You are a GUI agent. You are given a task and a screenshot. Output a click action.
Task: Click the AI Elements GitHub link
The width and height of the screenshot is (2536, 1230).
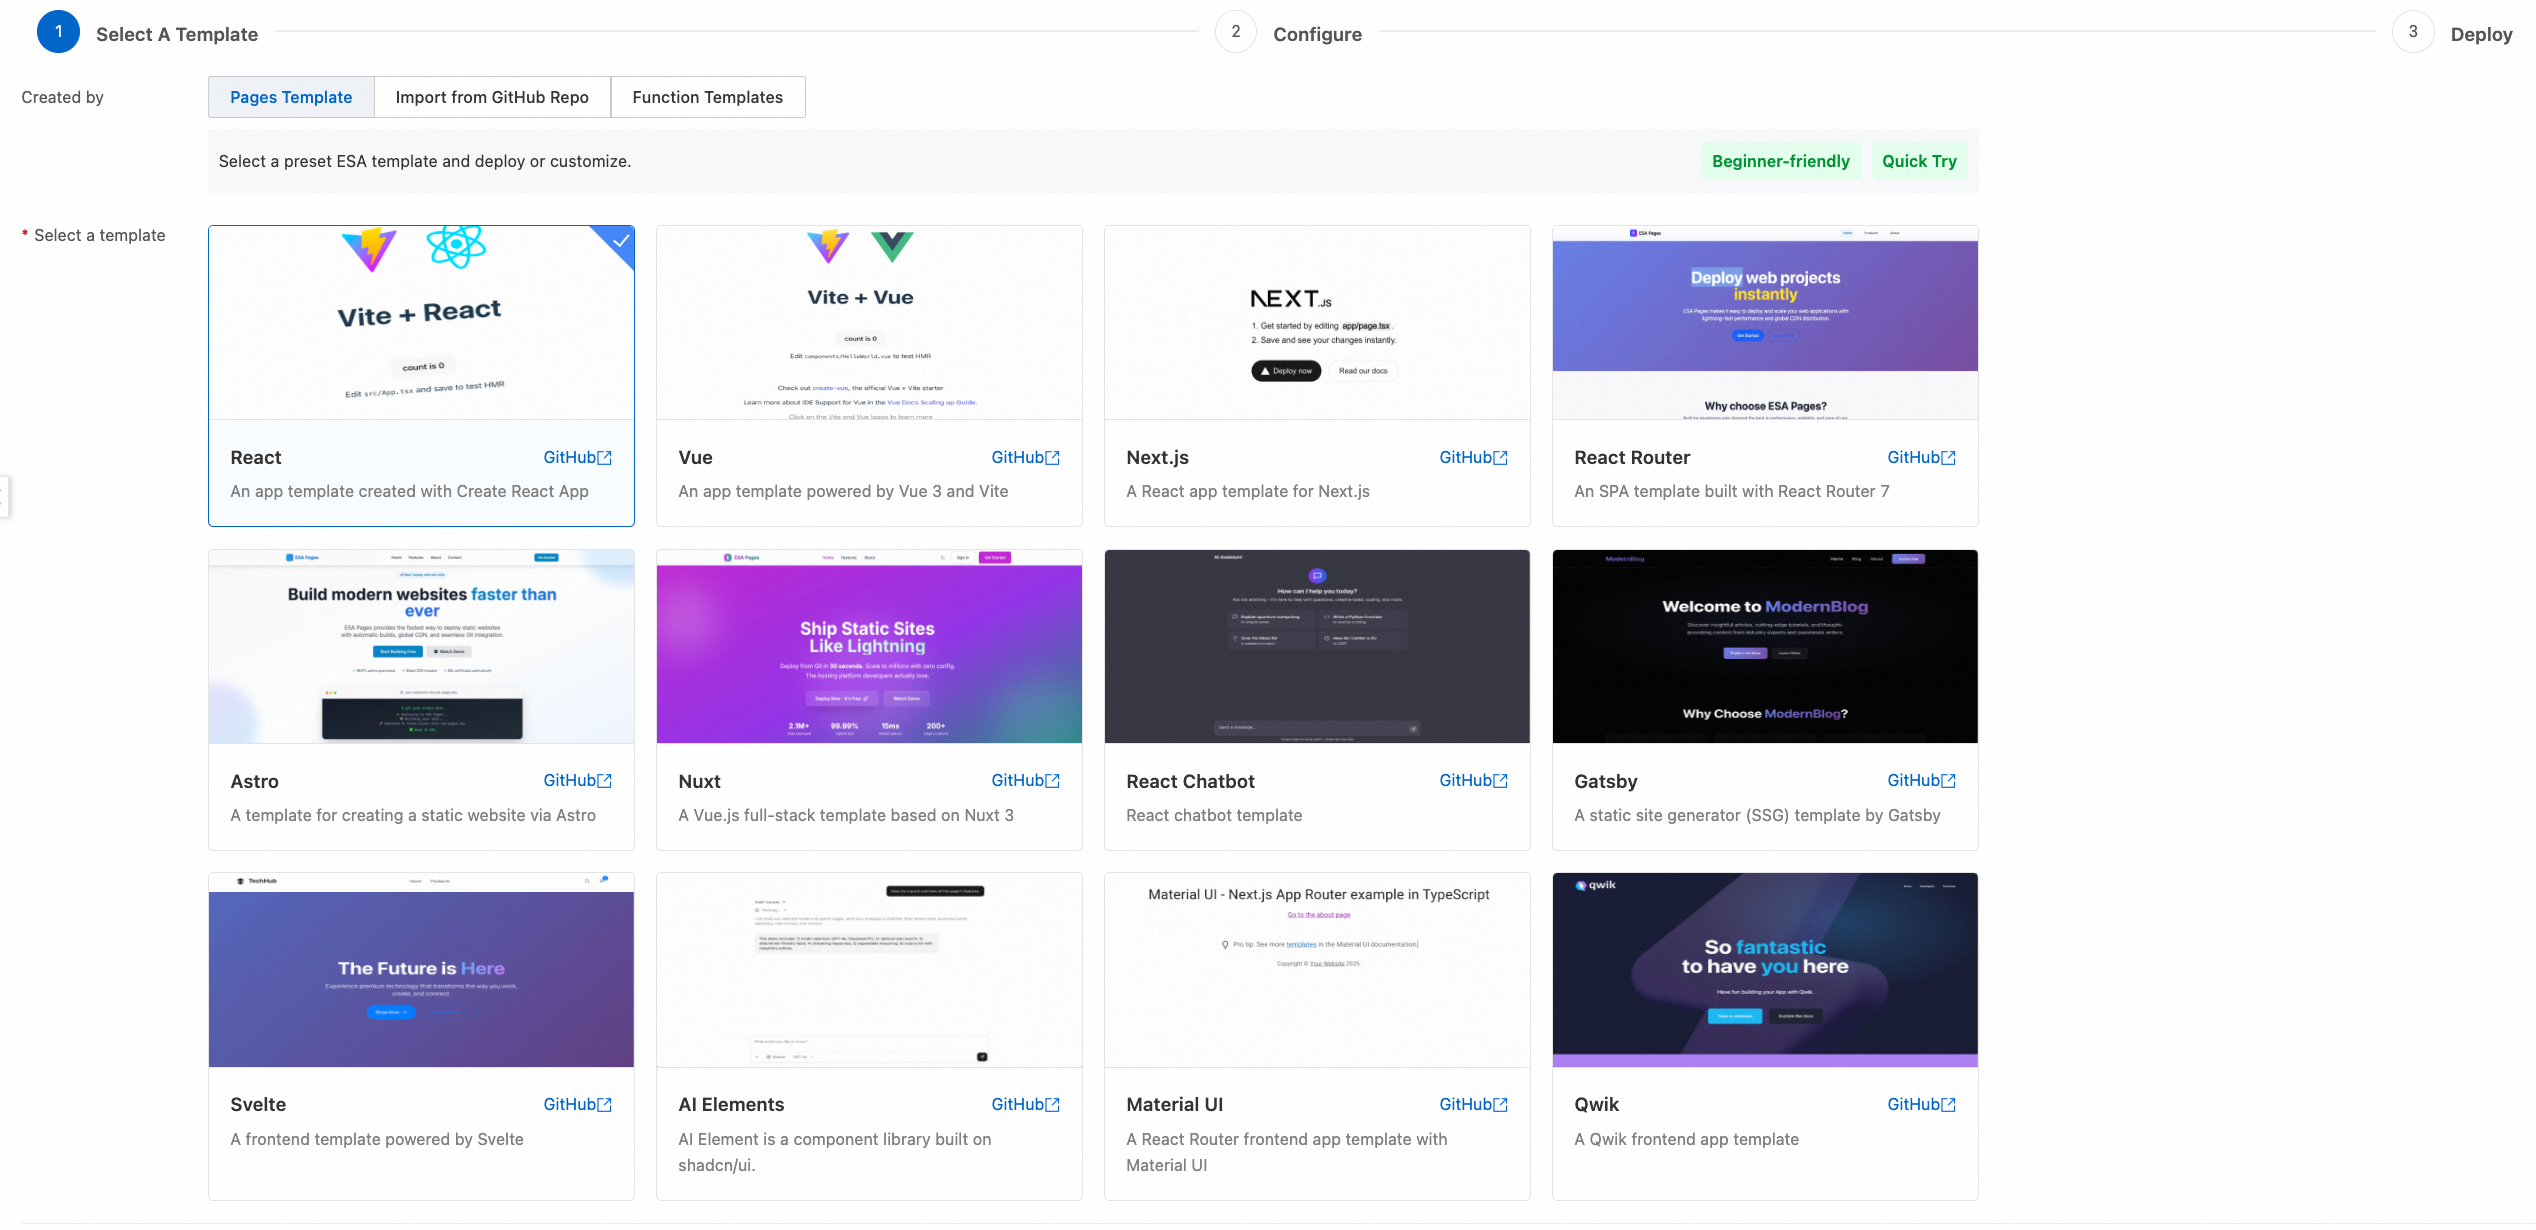[1017, 1105]
